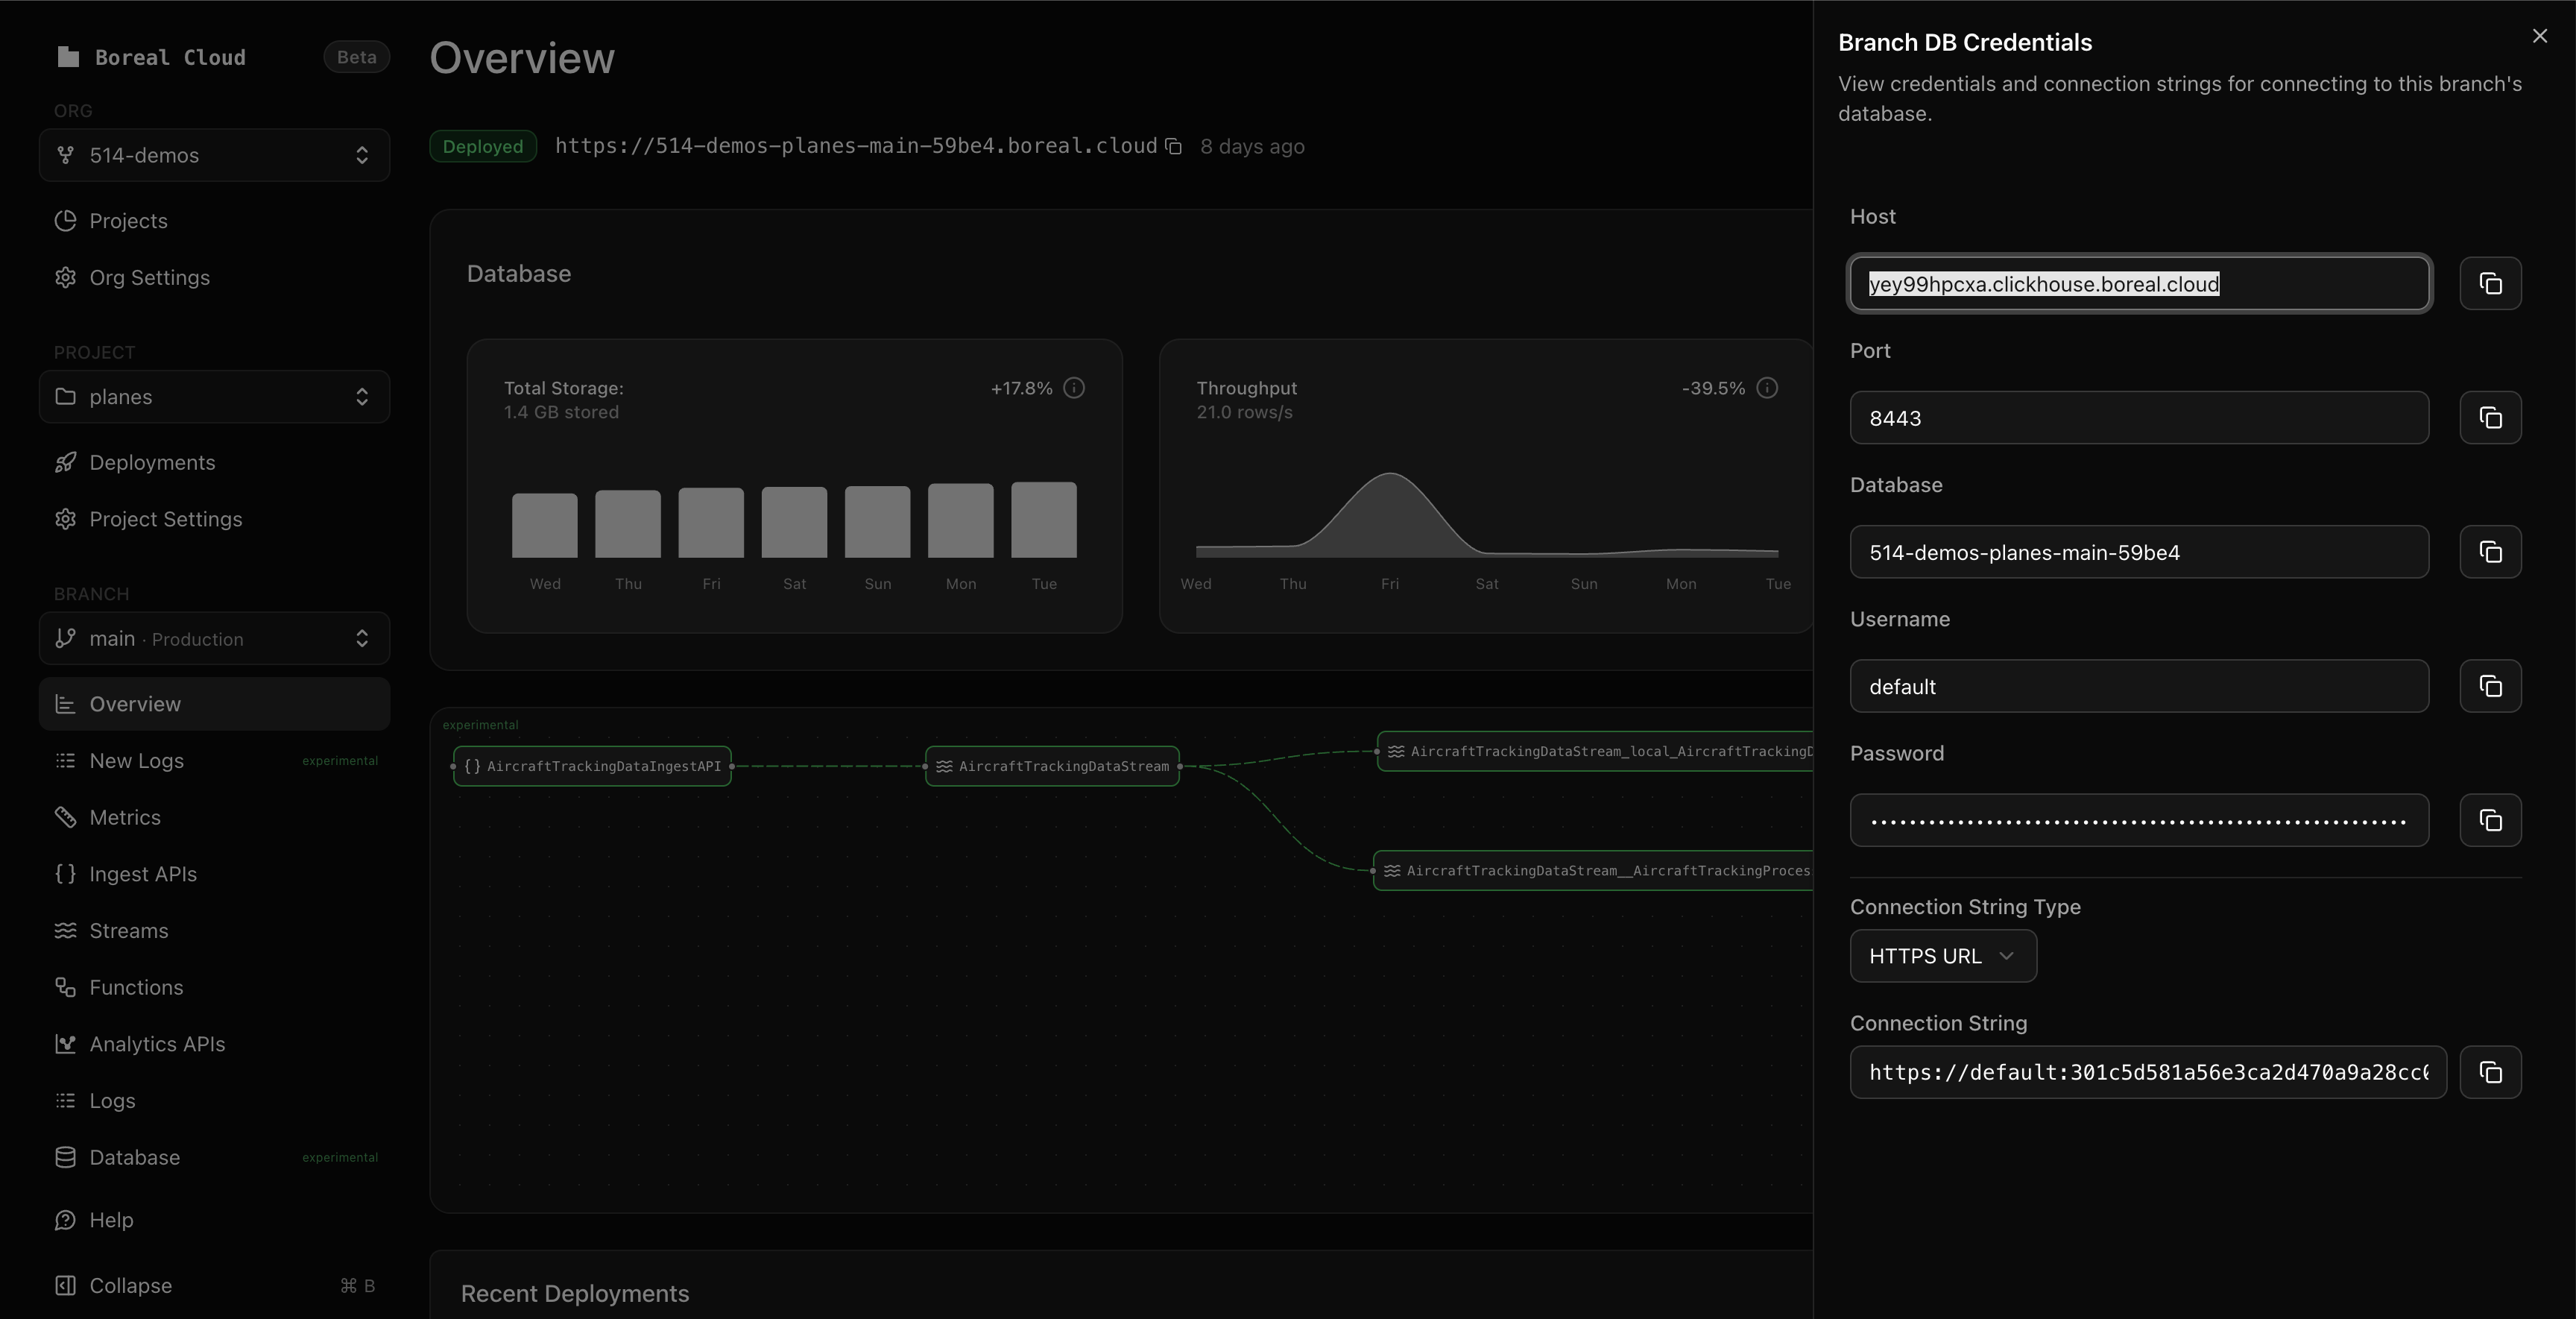
Task: Click the Throughput info icon
Action: pos(1767,388)
